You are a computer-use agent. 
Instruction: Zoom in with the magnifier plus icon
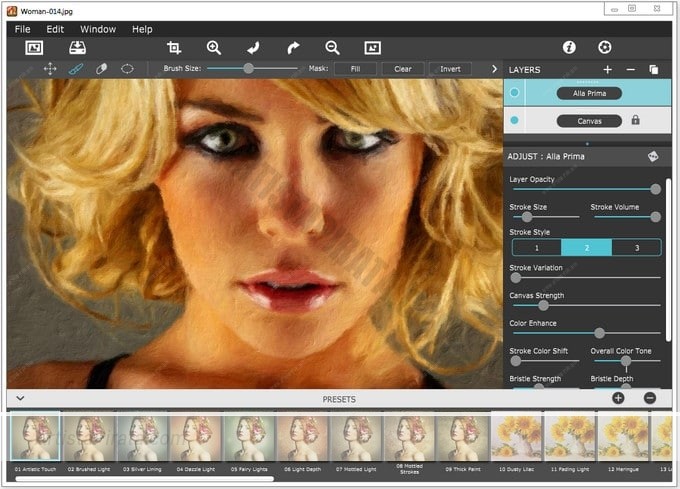click(213, 48)
